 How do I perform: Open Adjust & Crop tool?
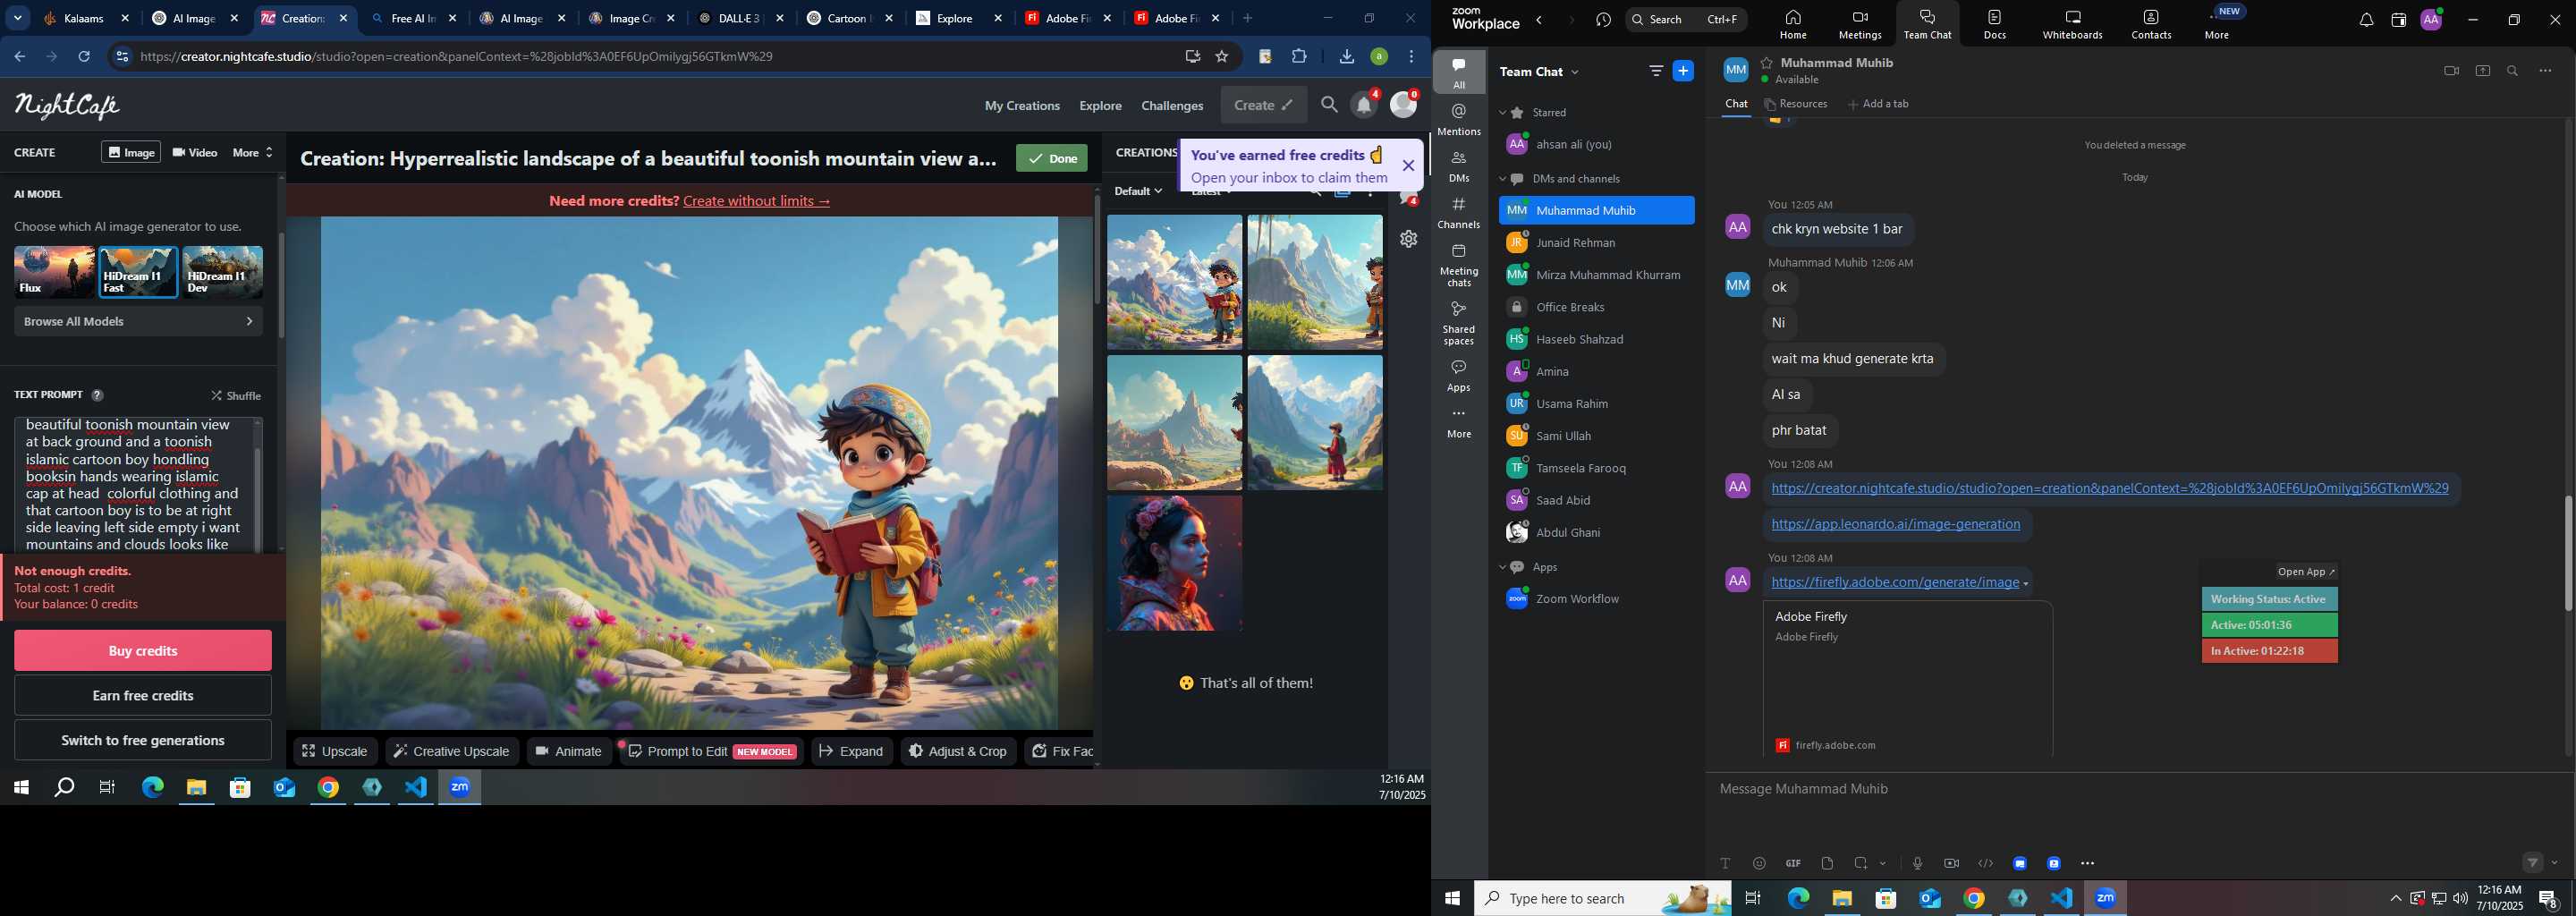958,751
